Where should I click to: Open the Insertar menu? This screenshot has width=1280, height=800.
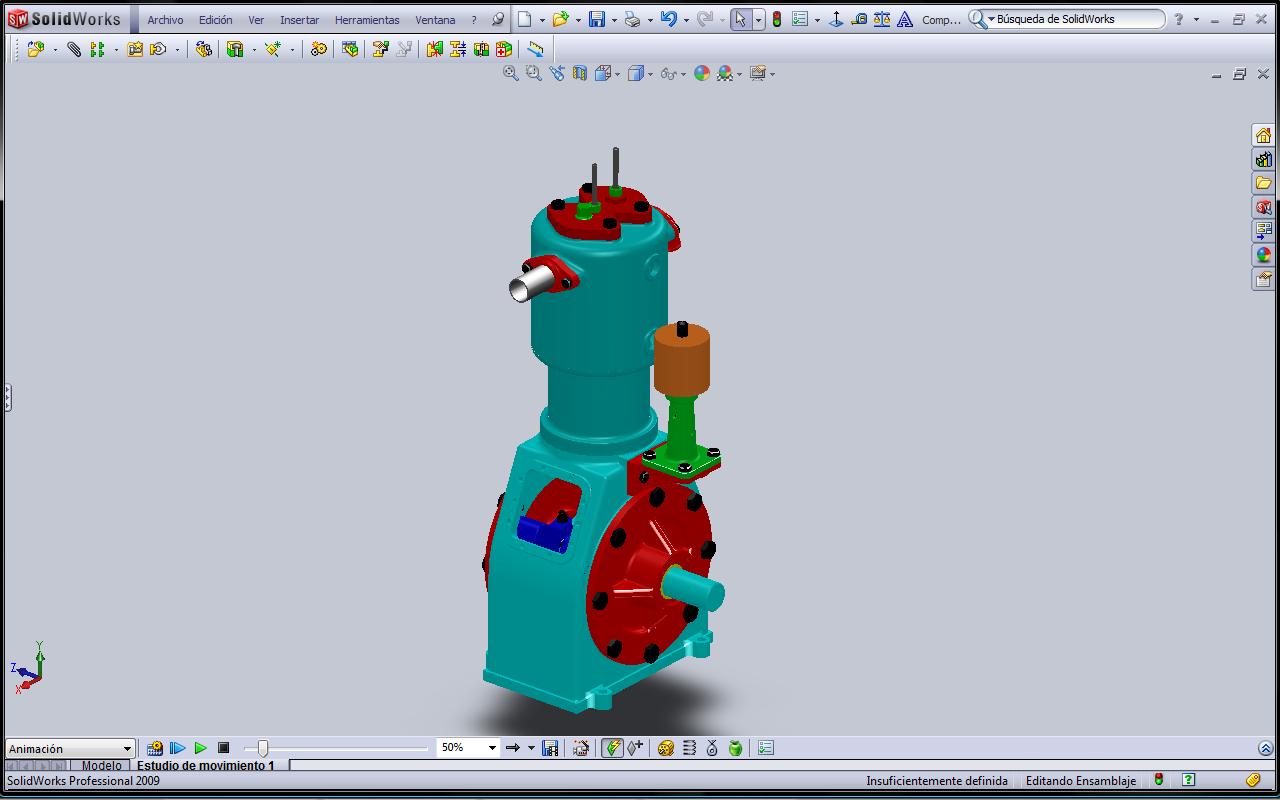pyautogui.click(x=299, y=19)
